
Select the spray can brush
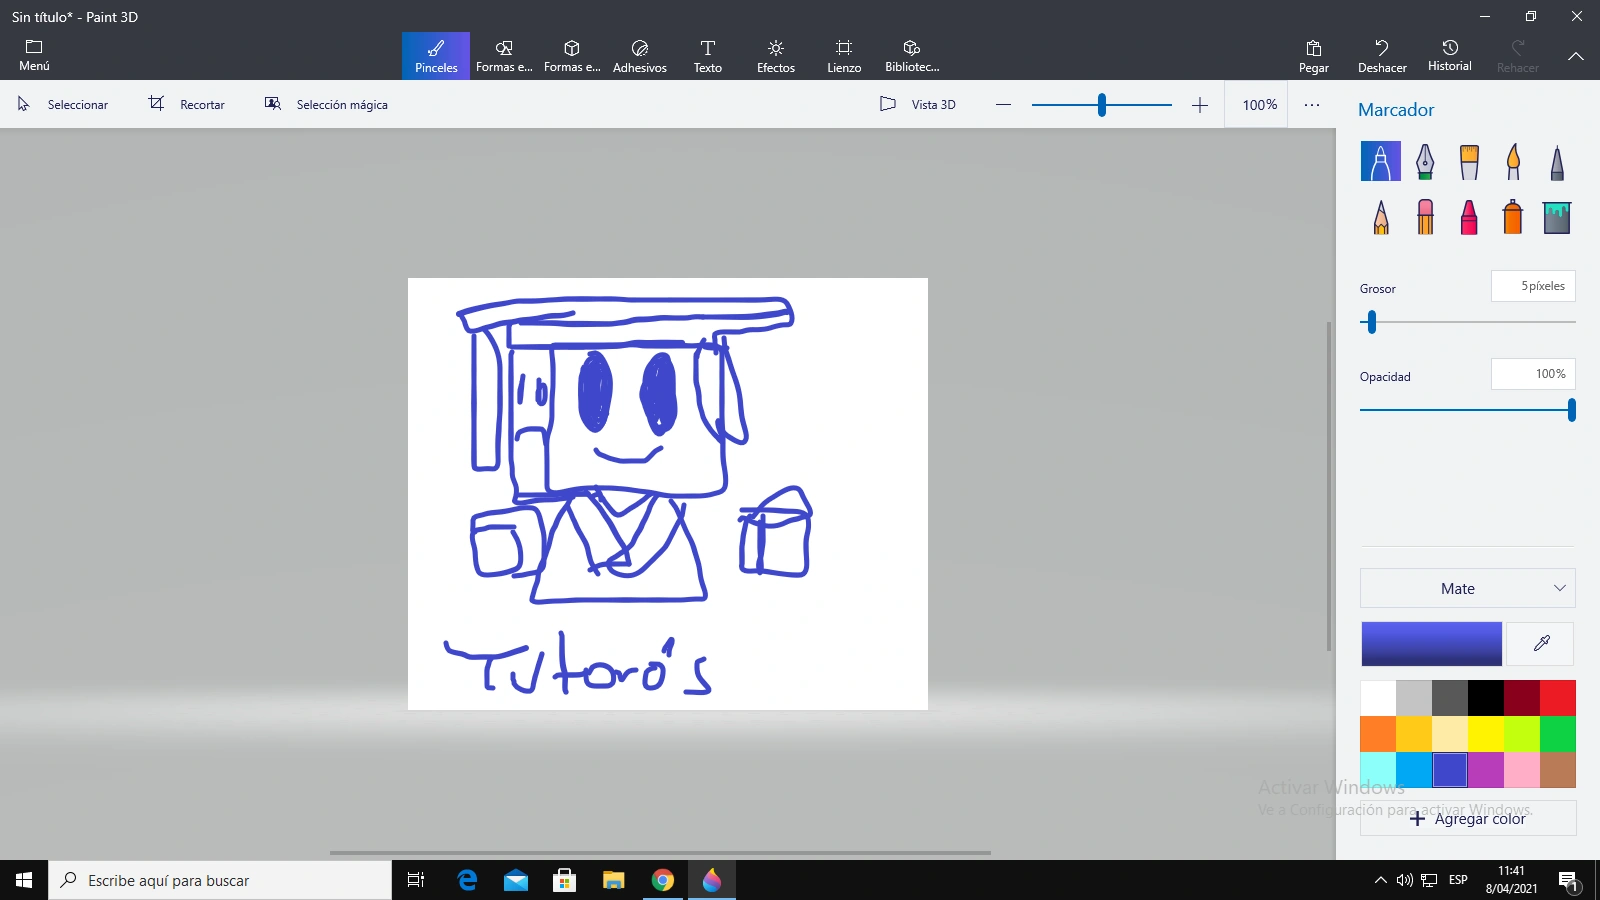(1510, 216)
